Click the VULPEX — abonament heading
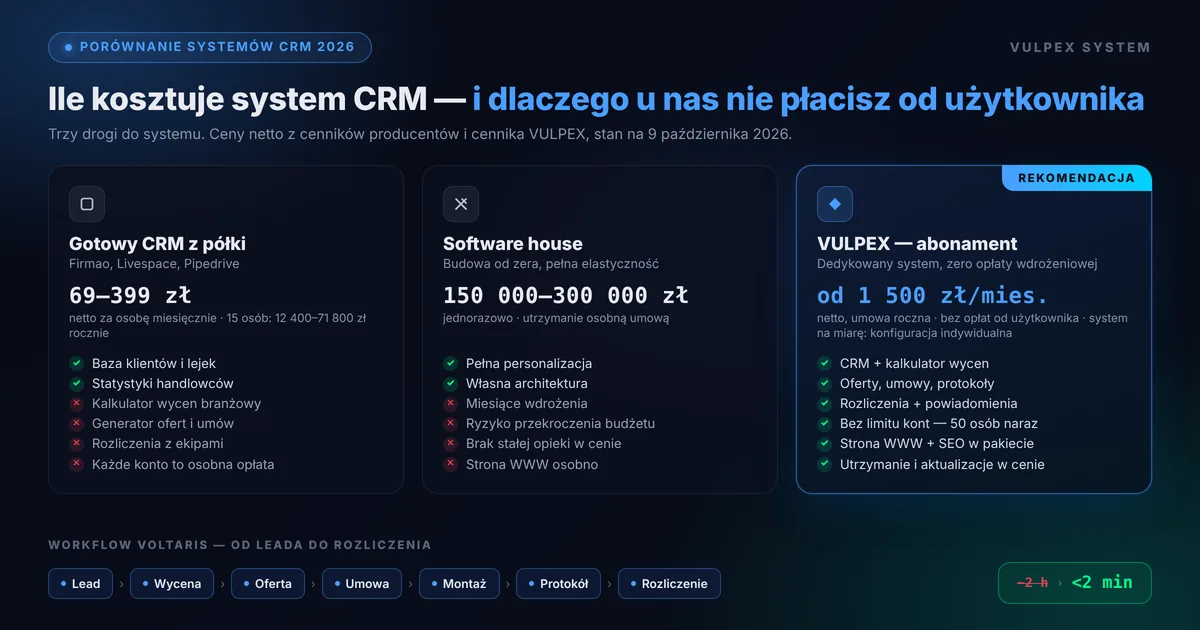 917,244
